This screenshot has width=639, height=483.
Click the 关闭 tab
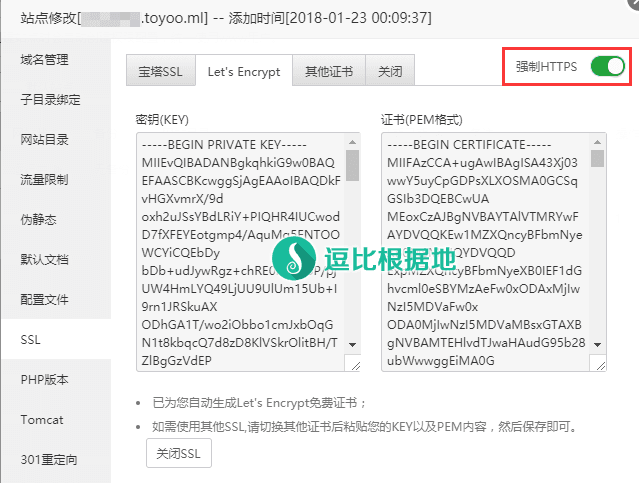(x=390, y=71)
